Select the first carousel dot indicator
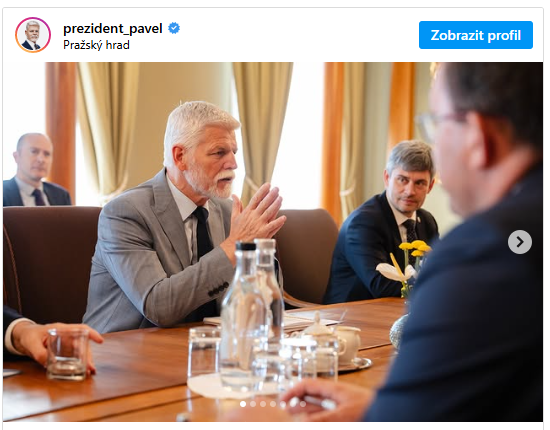The width and height of the screenshot is (550, 430). [243, 404]
